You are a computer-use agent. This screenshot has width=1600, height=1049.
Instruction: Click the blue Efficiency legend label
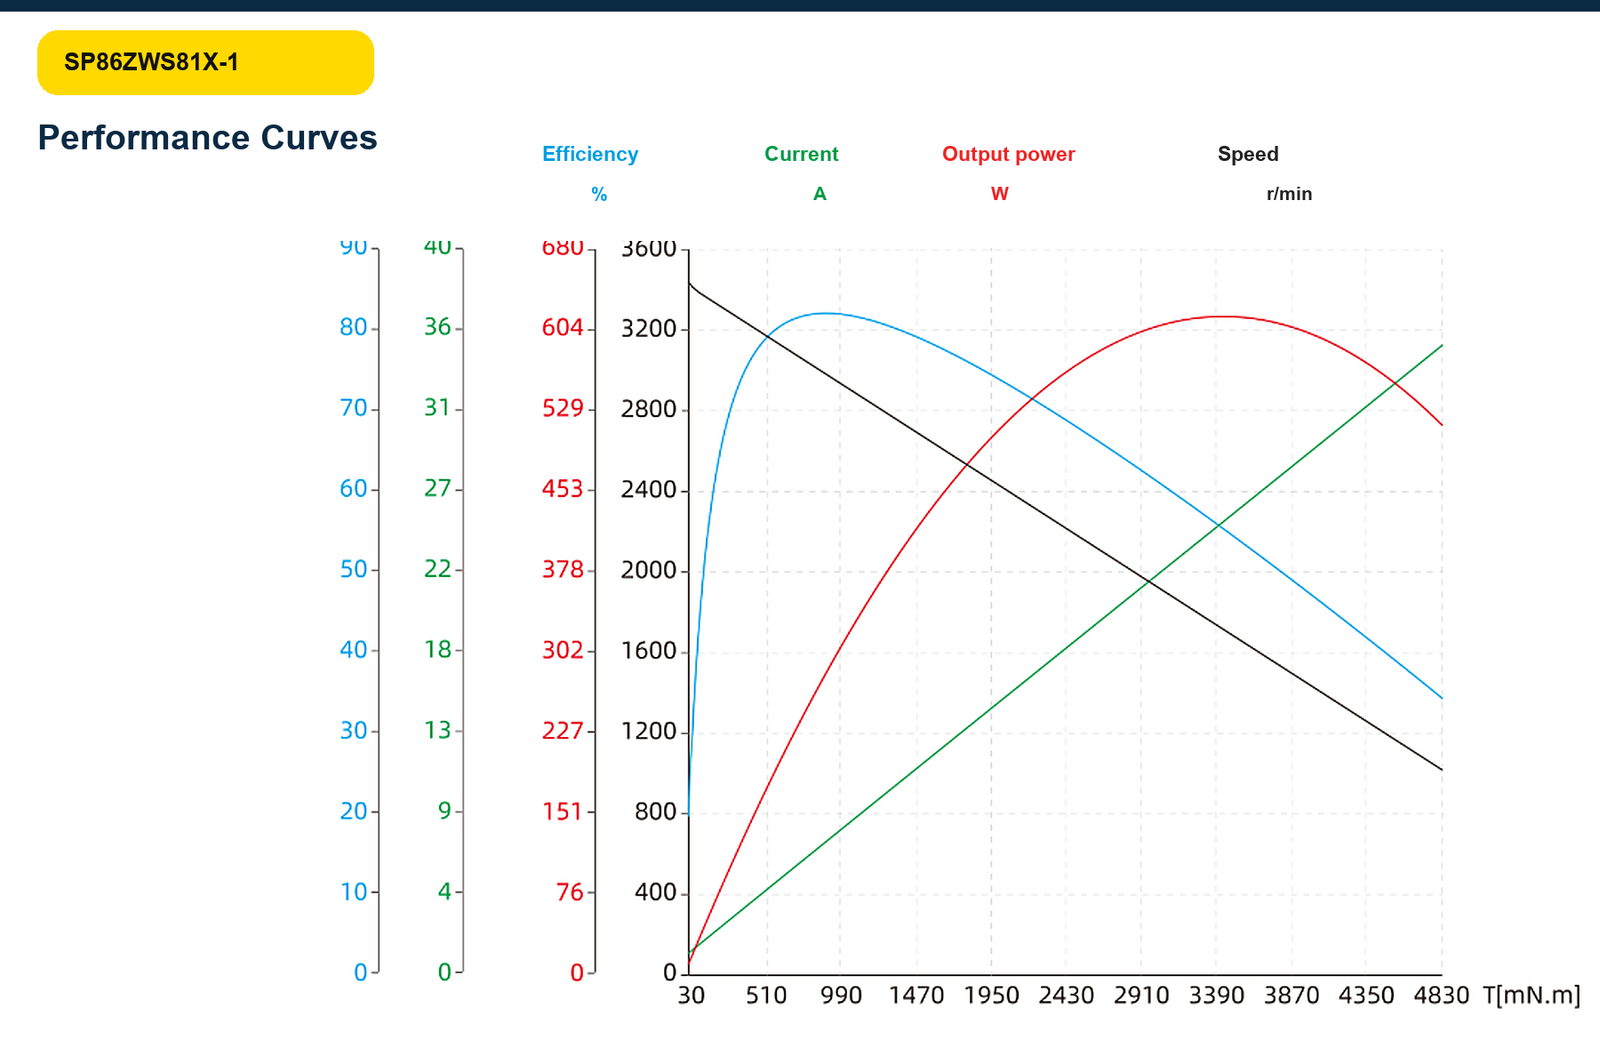click(x=590, y=154)
